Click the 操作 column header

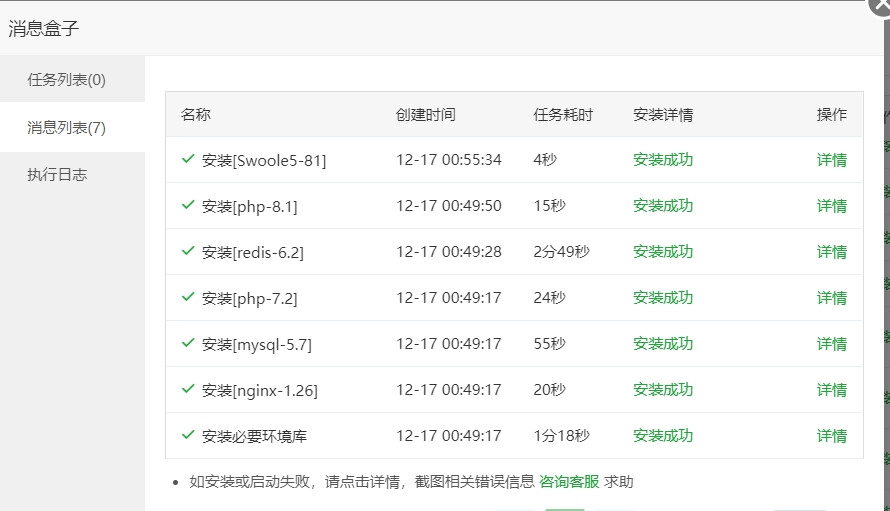pyautogui.click(x=832, y=115)
